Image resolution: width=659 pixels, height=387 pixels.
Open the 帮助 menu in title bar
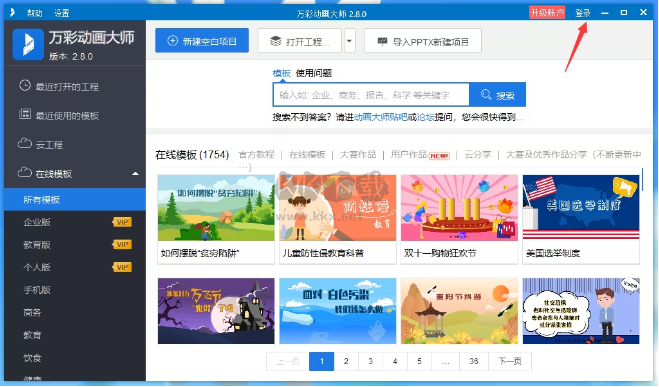34,13
